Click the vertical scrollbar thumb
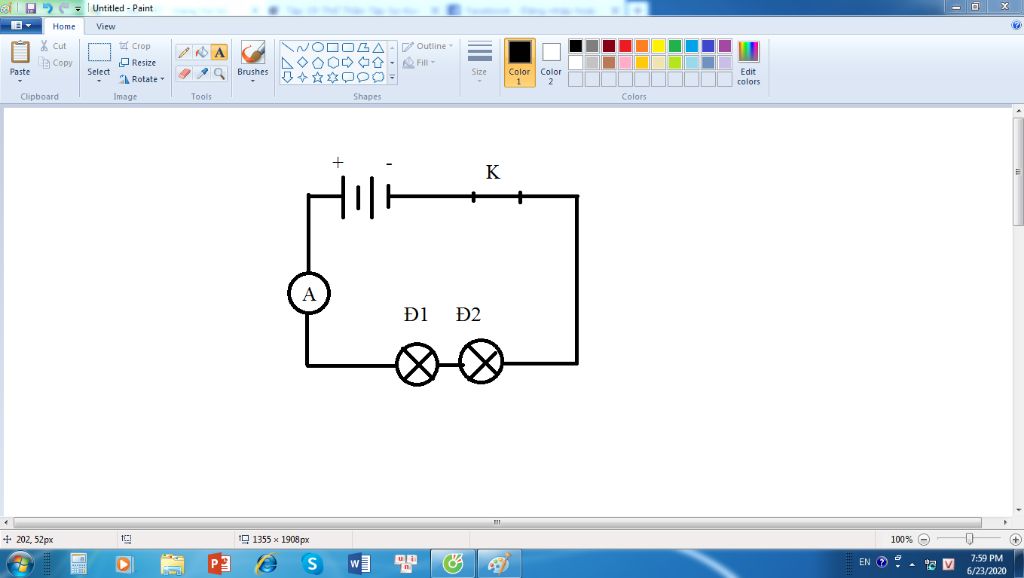The width and height of the screenshot is (1024, 578). [1018, 172]
